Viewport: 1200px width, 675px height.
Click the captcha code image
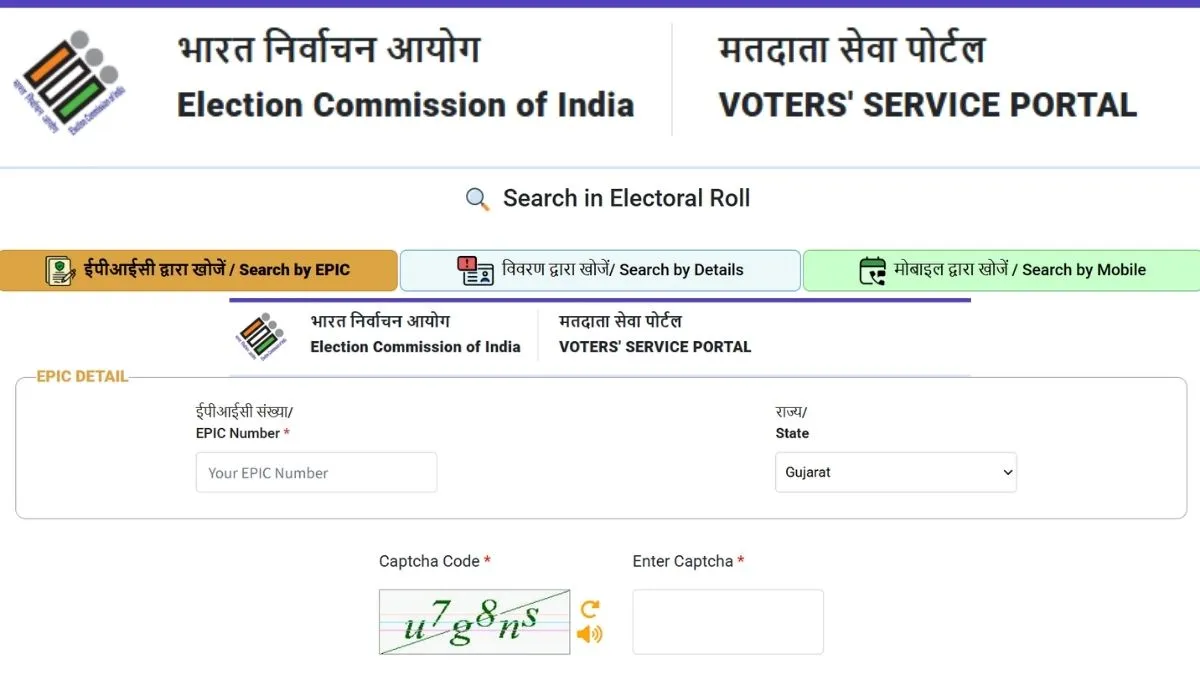(x=474, y=621)
